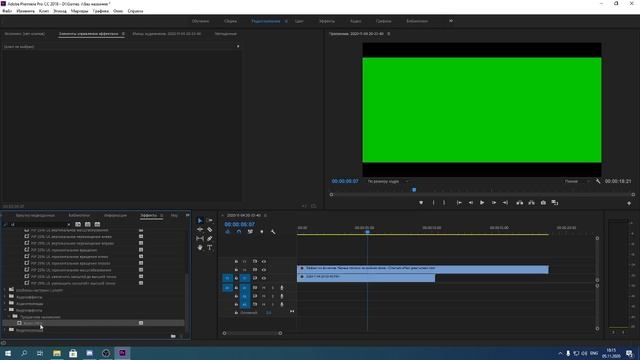Filter accelerated effects in Effects panel
Viewport: 640px width, 360px height.
(78, 224)
